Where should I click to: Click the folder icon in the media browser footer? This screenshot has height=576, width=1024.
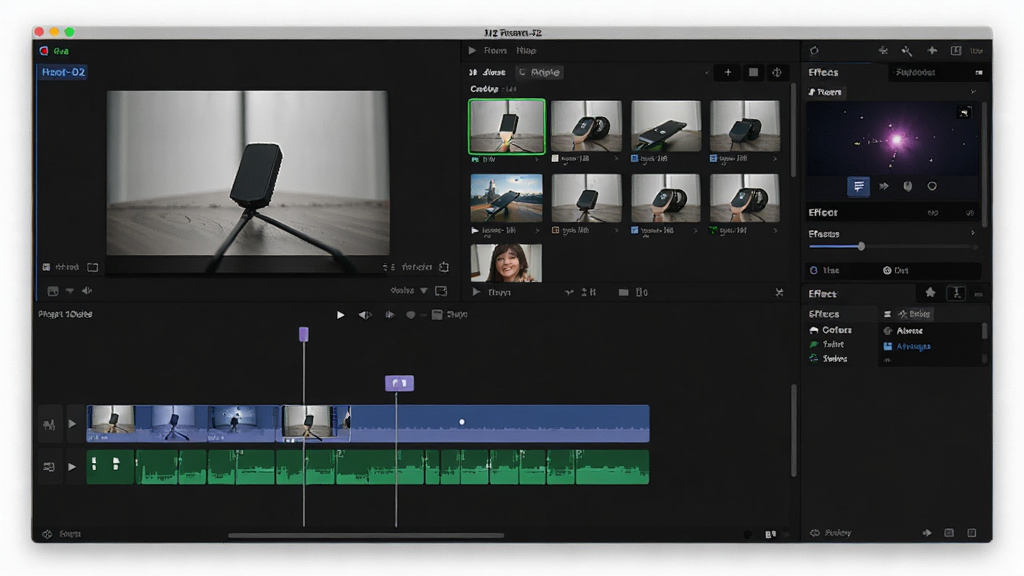click(x=623, y=292)
